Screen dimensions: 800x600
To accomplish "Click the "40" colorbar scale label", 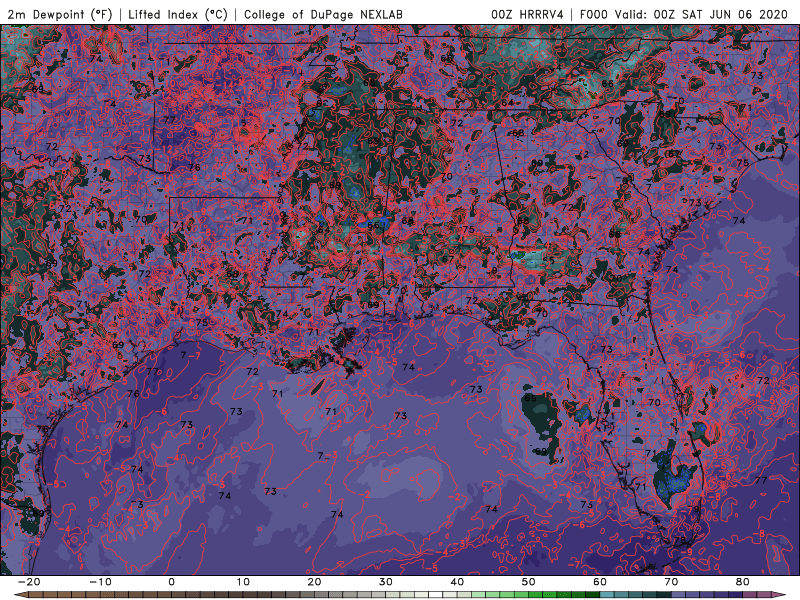I will [x=457, y=582].
